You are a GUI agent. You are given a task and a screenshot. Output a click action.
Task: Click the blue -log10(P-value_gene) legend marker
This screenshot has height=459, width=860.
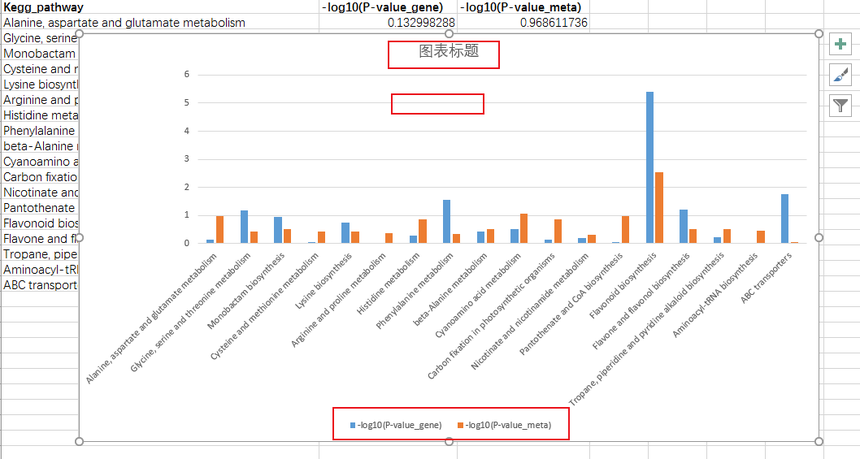point(353,425)
